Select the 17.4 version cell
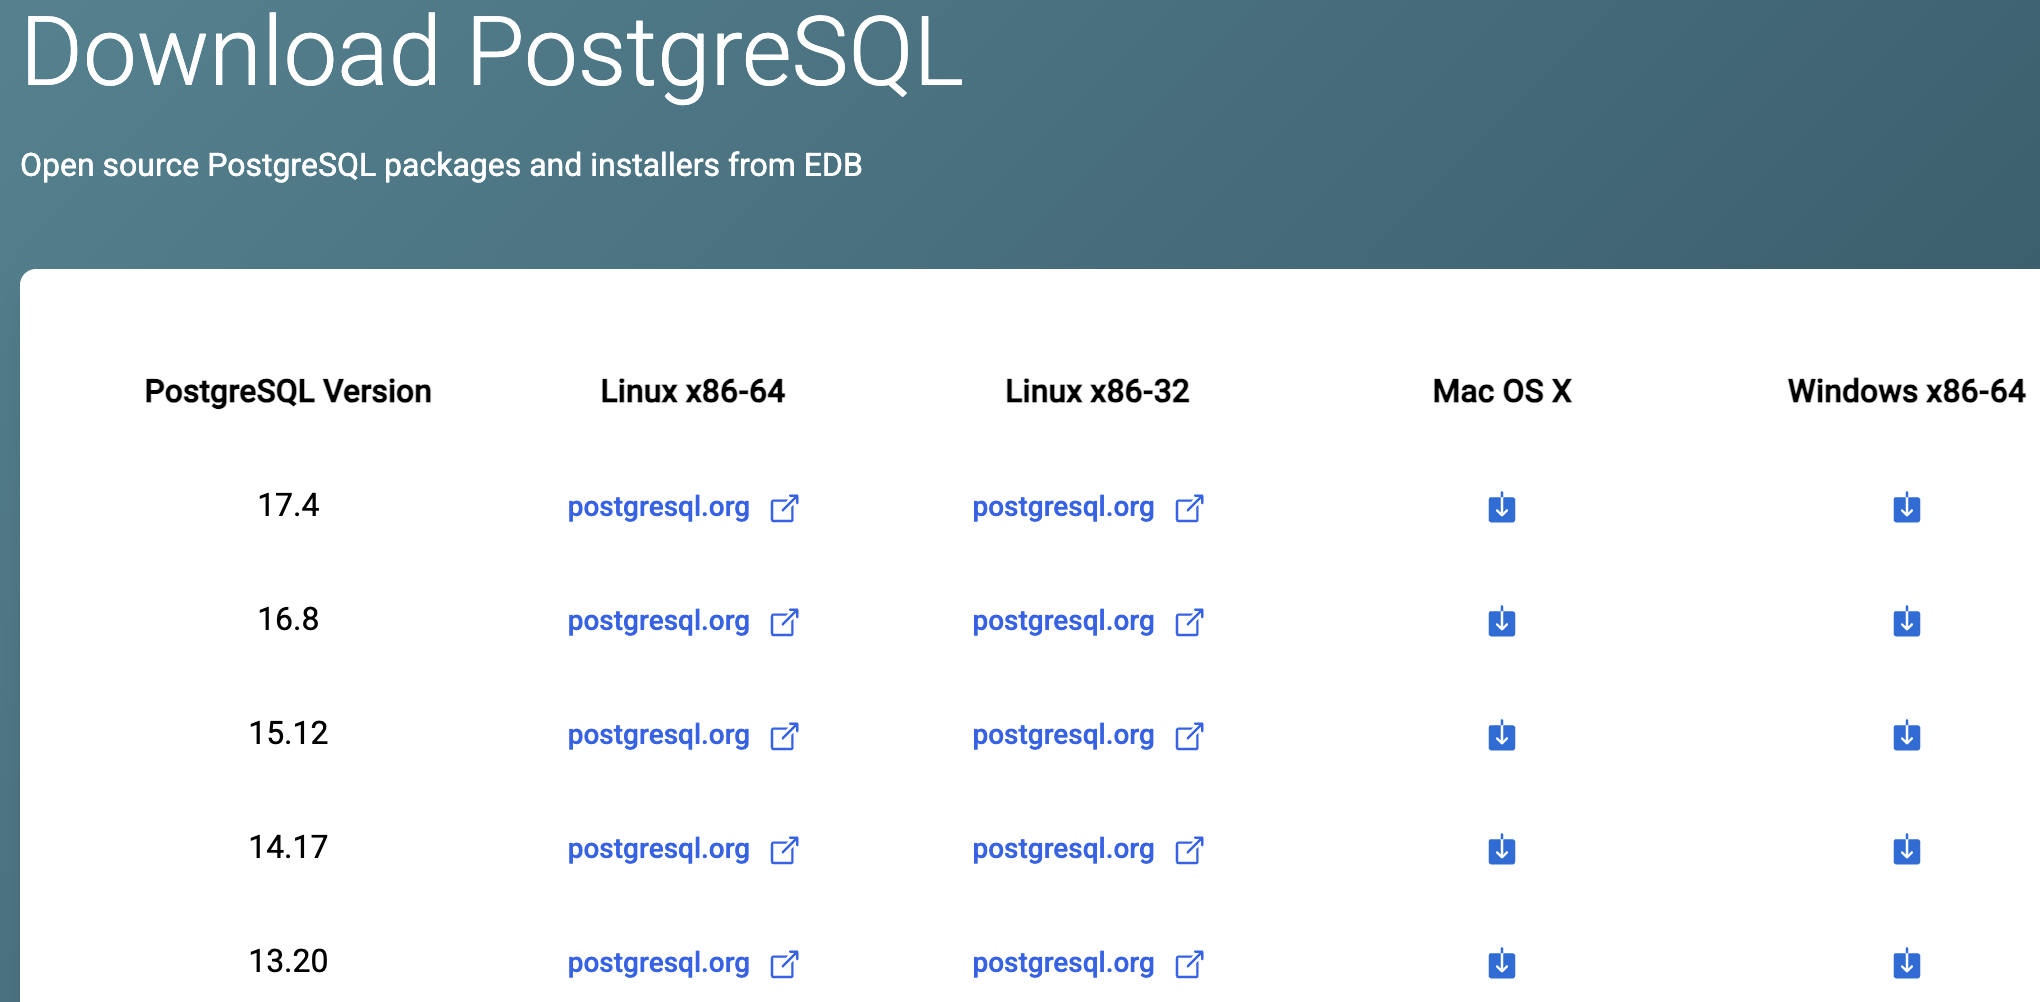This screenshot has width=2040, height=1002. (288, 505)
